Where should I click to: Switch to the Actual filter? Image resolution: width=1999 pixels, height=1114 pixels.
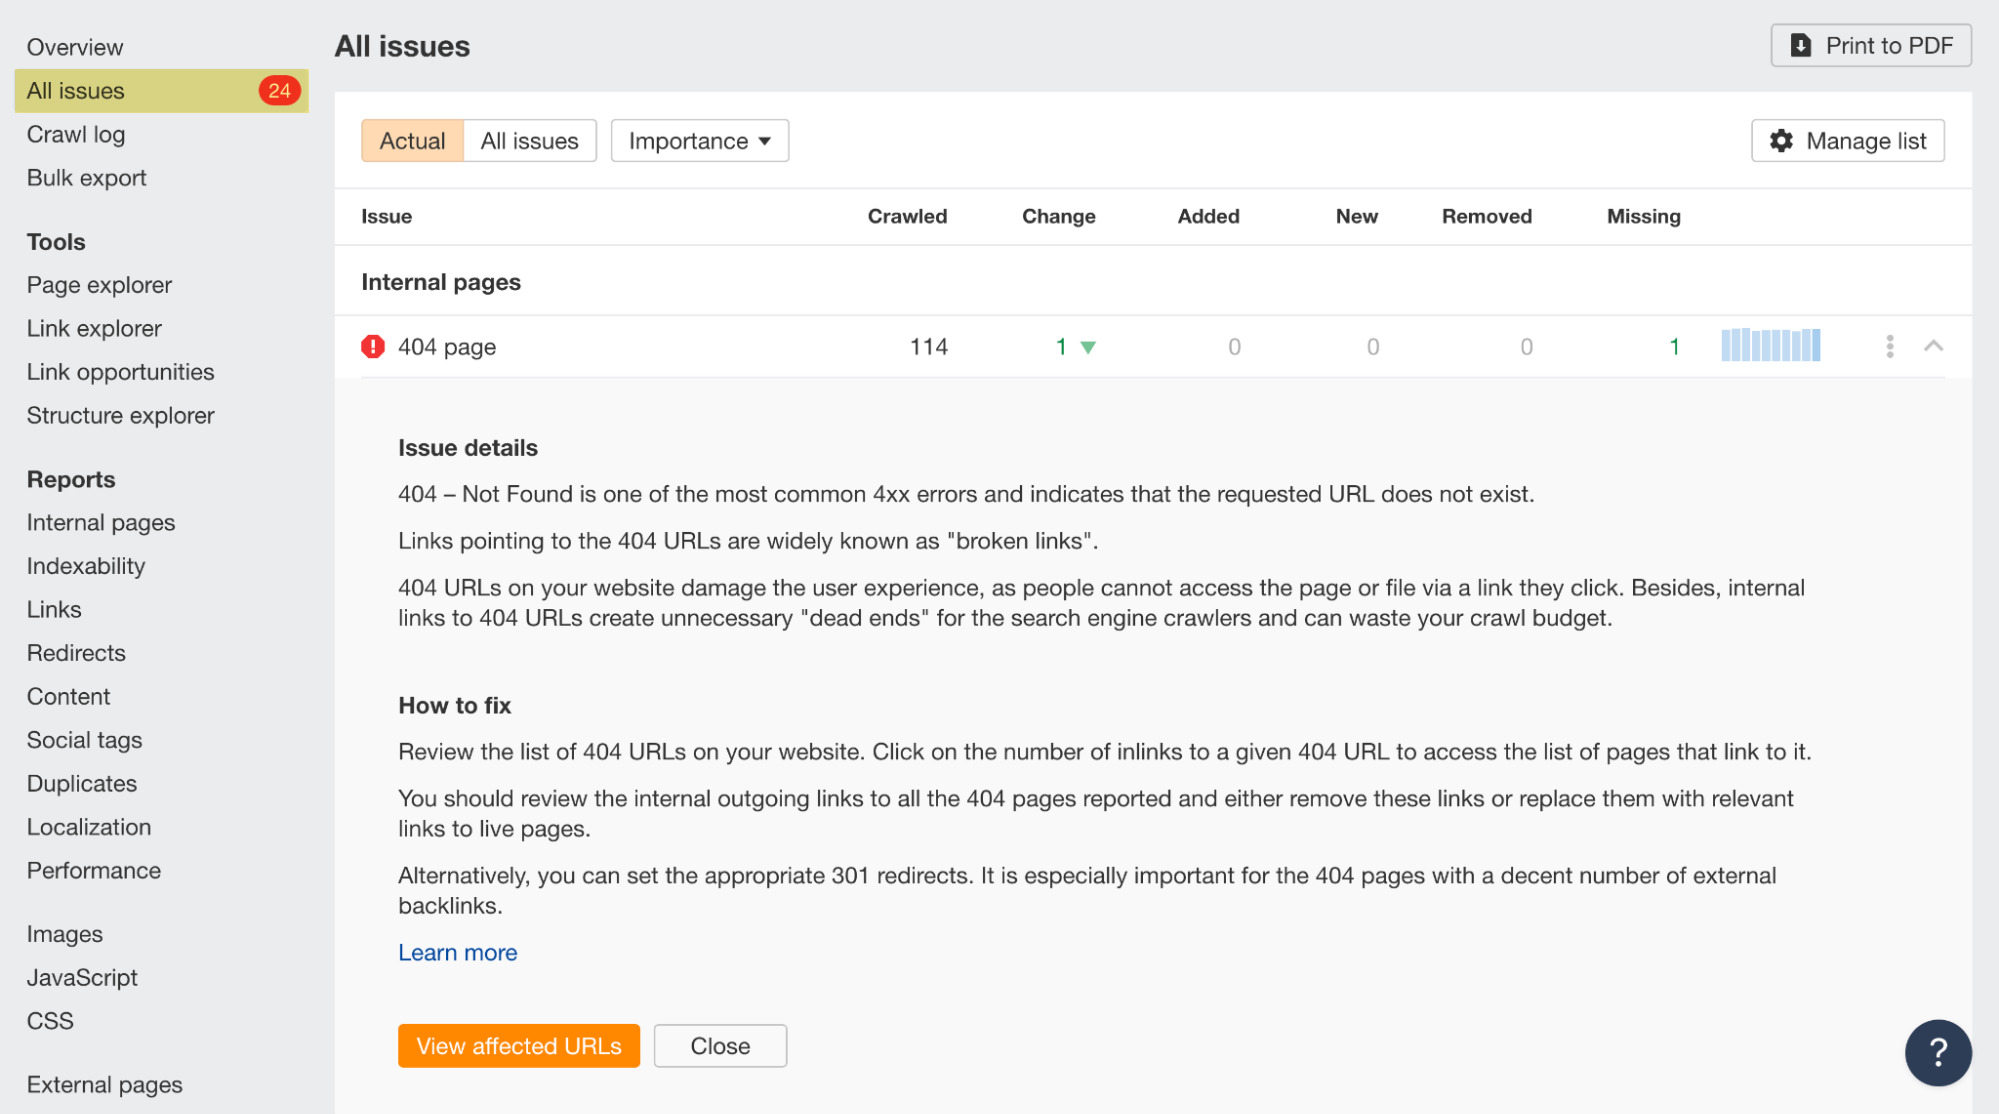point(411,141)
